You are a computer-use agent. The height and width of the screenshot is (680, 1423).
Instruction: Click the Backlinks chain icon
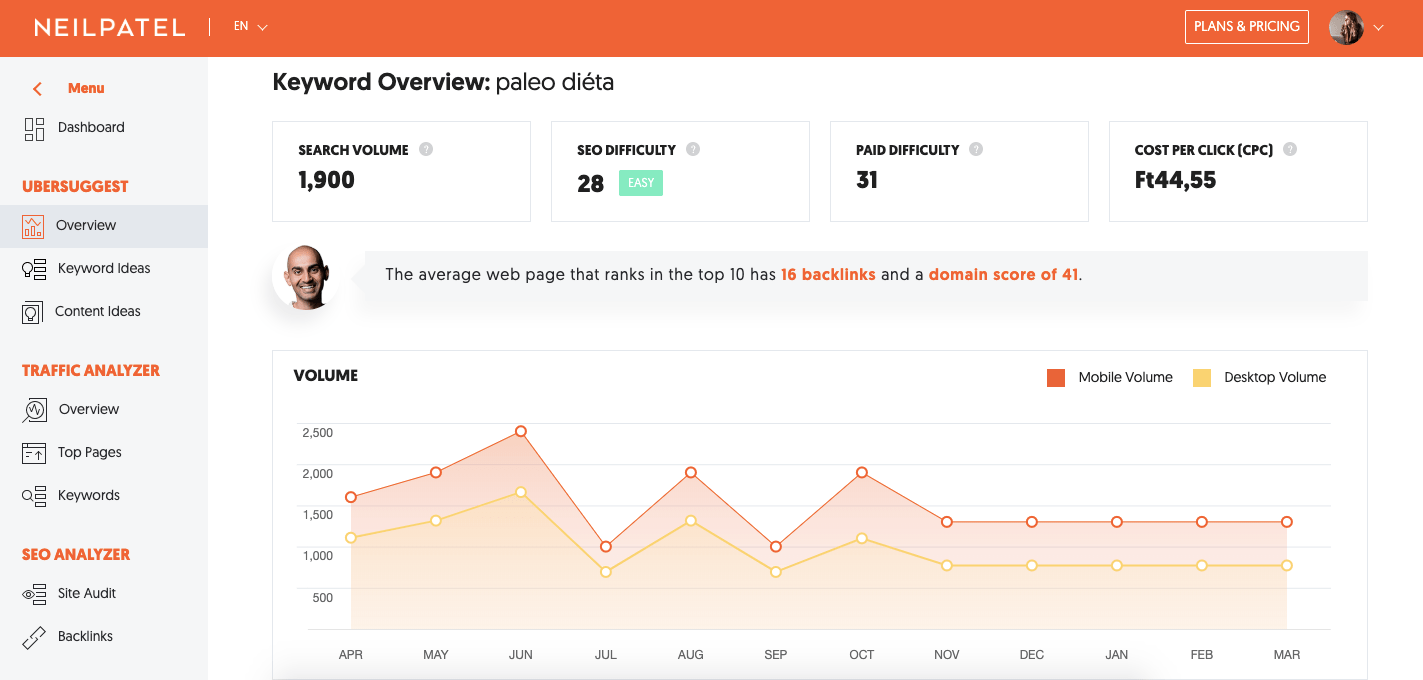click(x=34, y=637)
